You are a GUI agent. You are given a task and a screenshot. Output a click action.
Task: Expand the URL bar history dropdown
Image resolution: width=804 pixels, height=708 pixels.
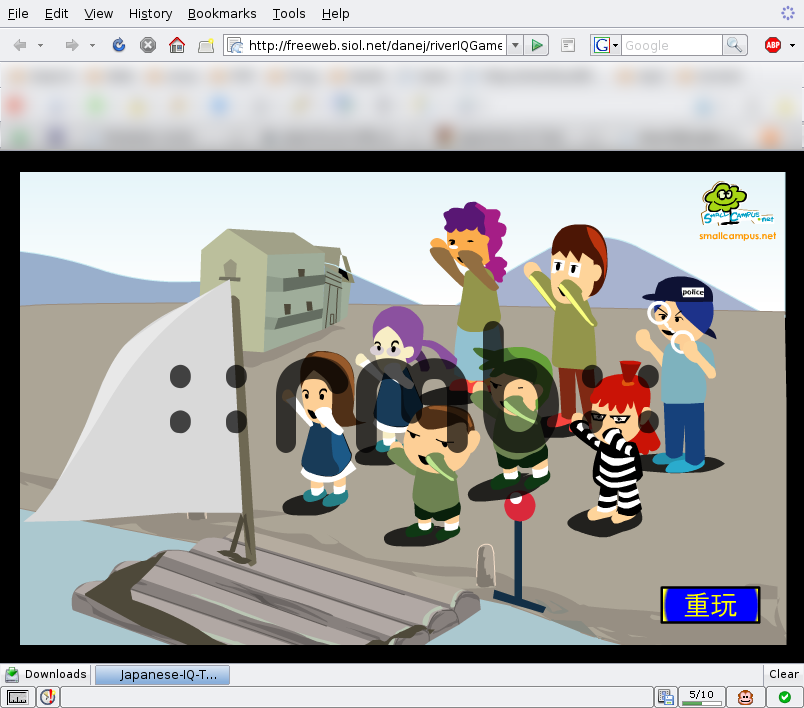[x=514, y=45]
